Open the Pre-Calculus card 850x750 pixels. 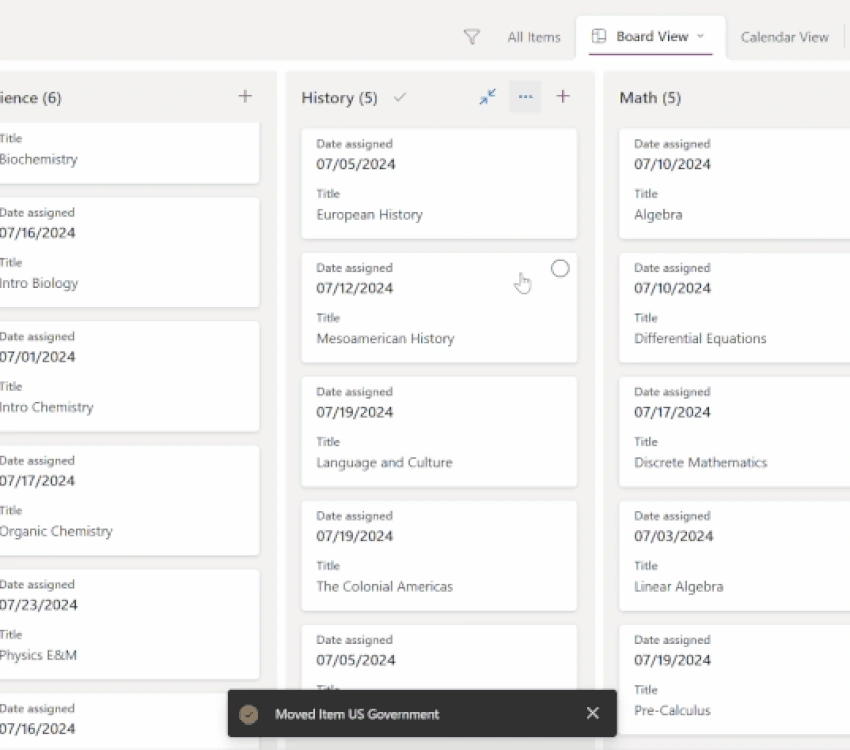pos(735,680)
